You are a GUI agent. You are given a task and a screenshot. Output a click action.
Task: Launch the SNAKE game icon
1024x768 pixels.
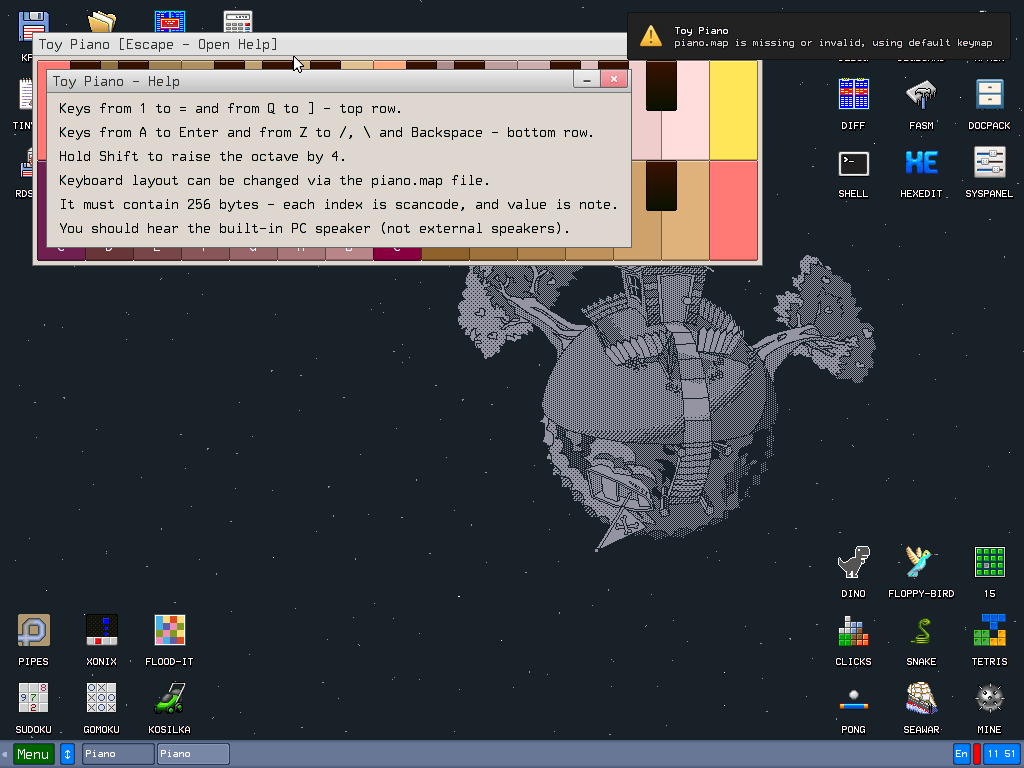coord(921,631)
